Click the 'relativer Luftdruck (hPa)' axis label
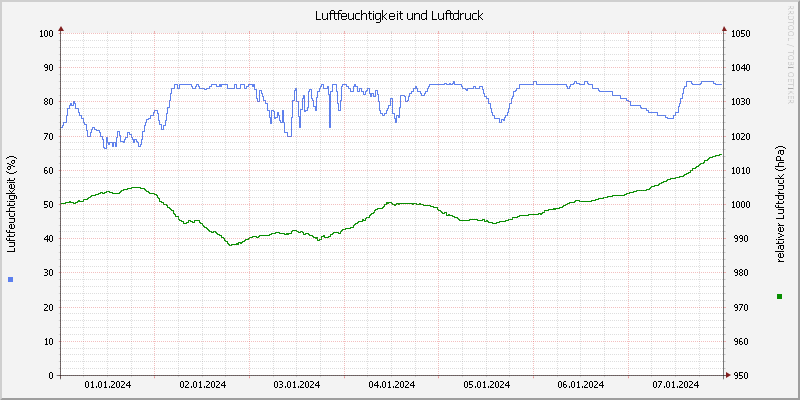This screenshot has height=400, width=800. click(779, 204)
